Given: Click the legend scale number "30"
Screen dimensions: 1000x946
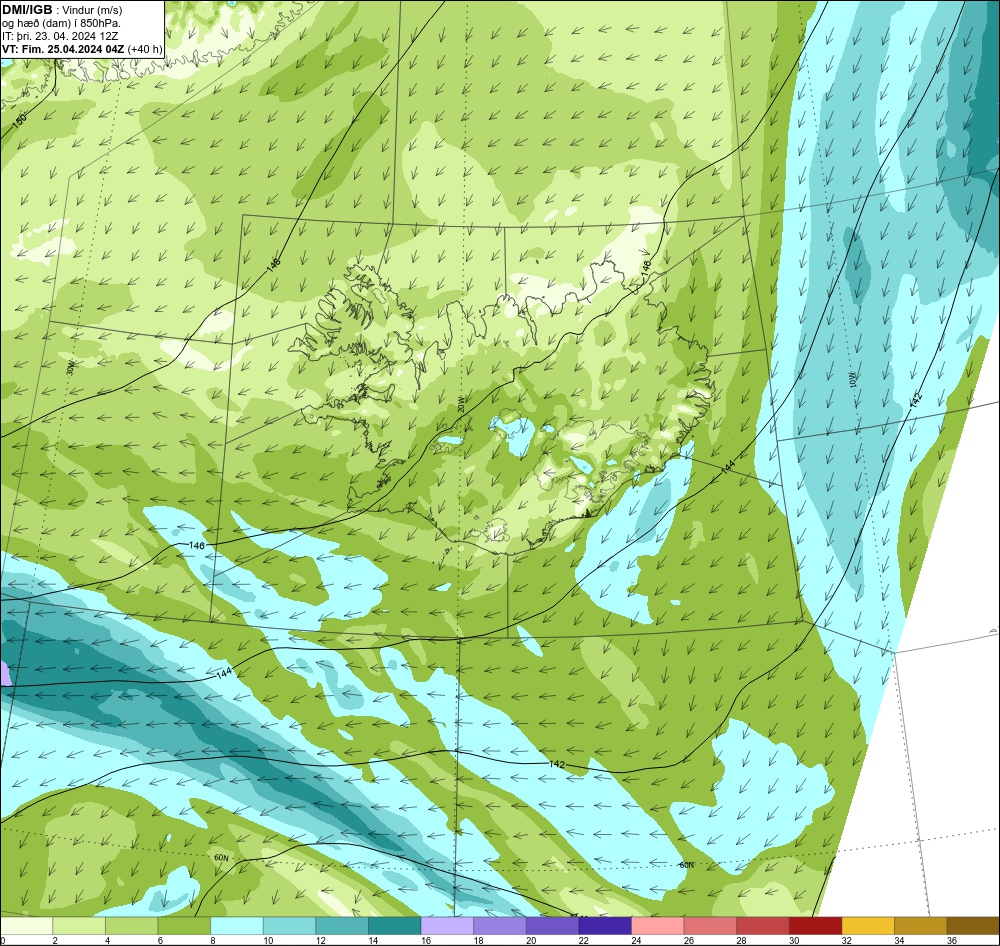Looking at the screenshot, I should pos(794,940).
